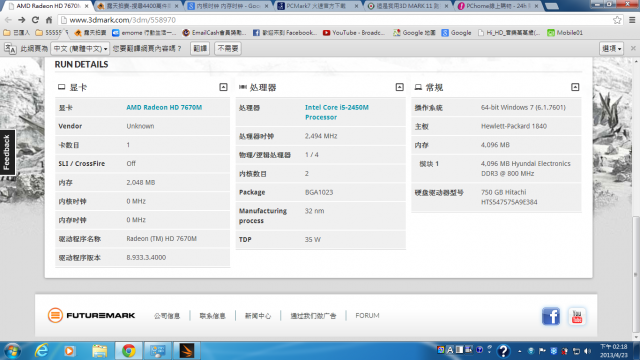The width and height of the screenshot is (640, 360).
Task: Close the translate bar
Action: [x=633, y=48]
